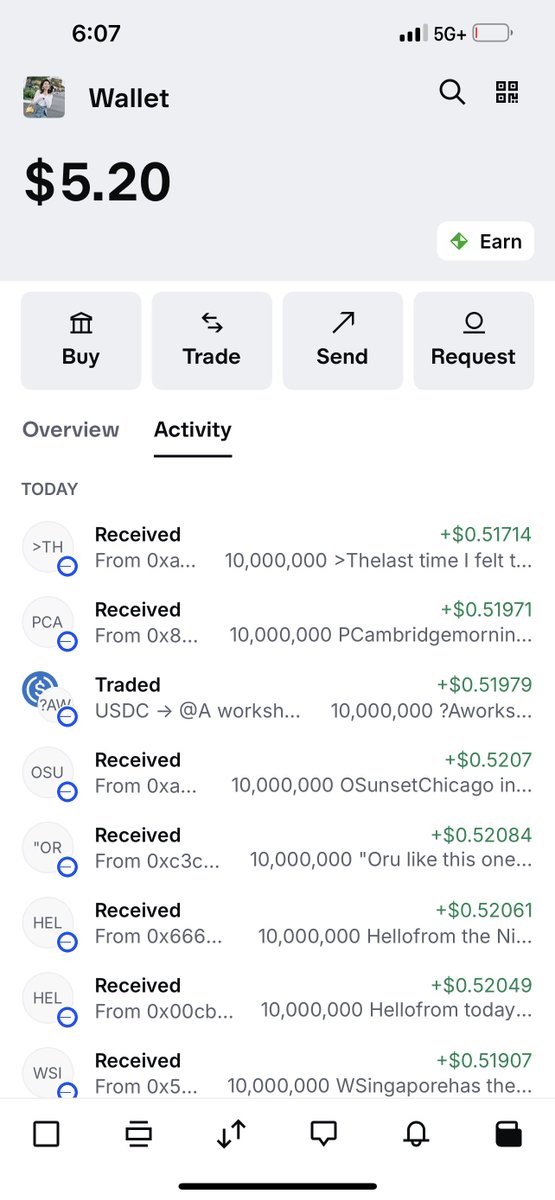Tap the Send arrow button

343,340
